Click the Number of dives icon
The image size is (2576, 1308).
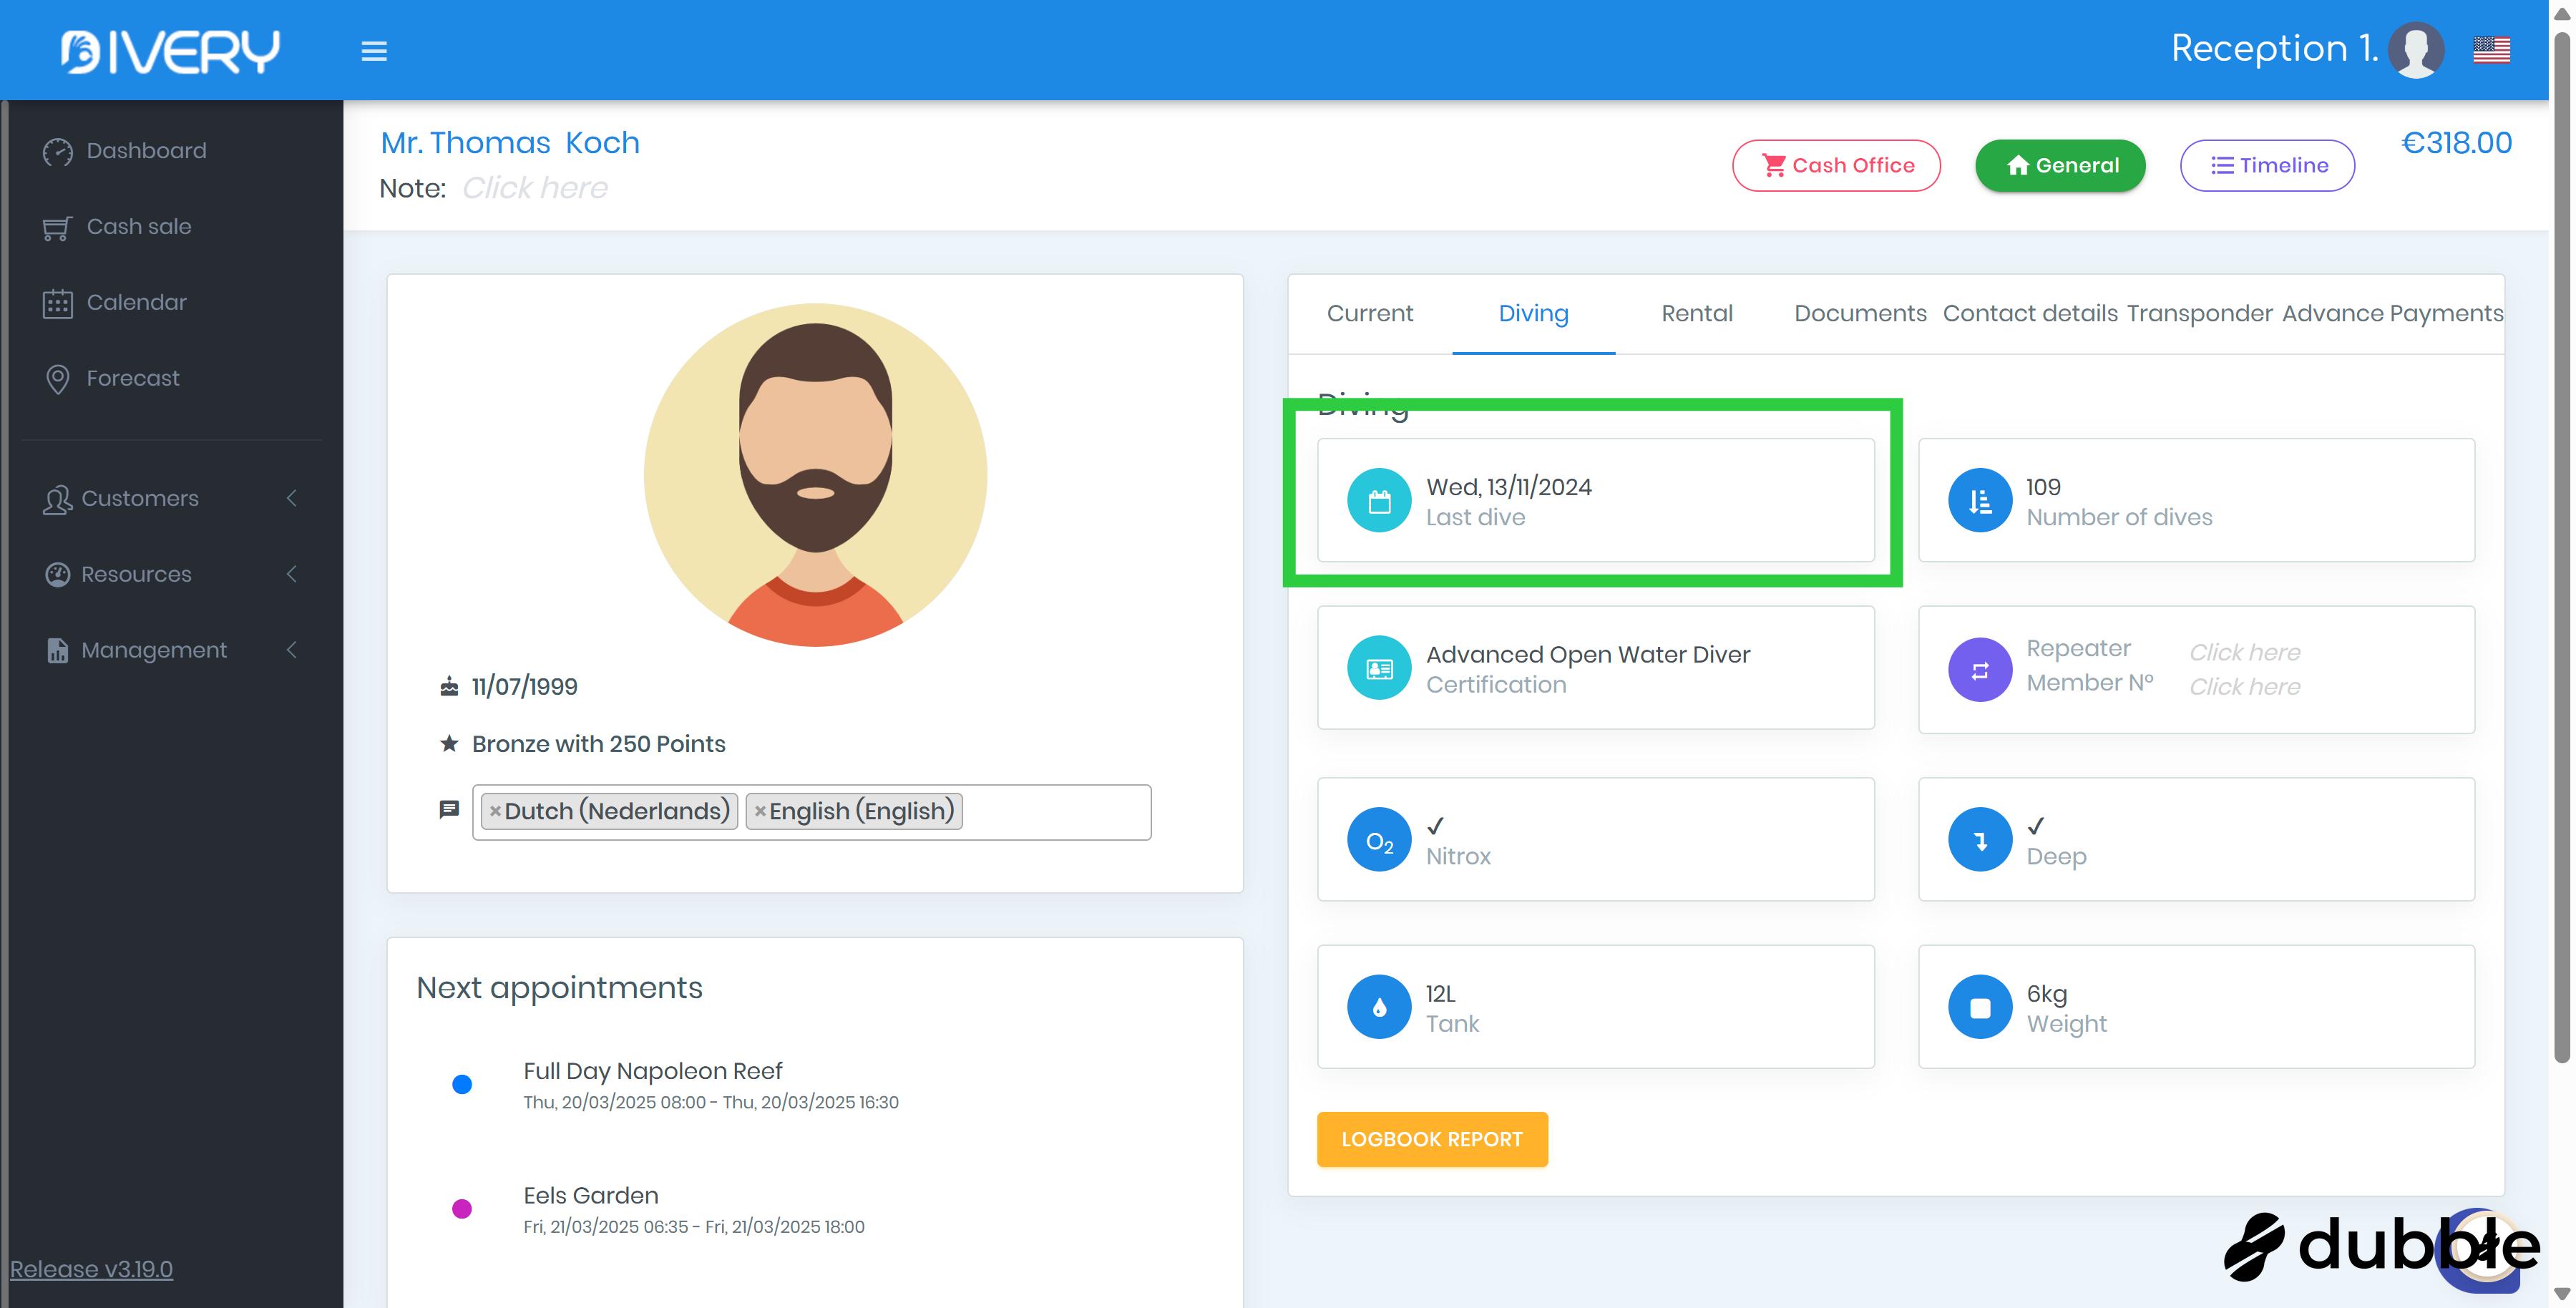1979,501
